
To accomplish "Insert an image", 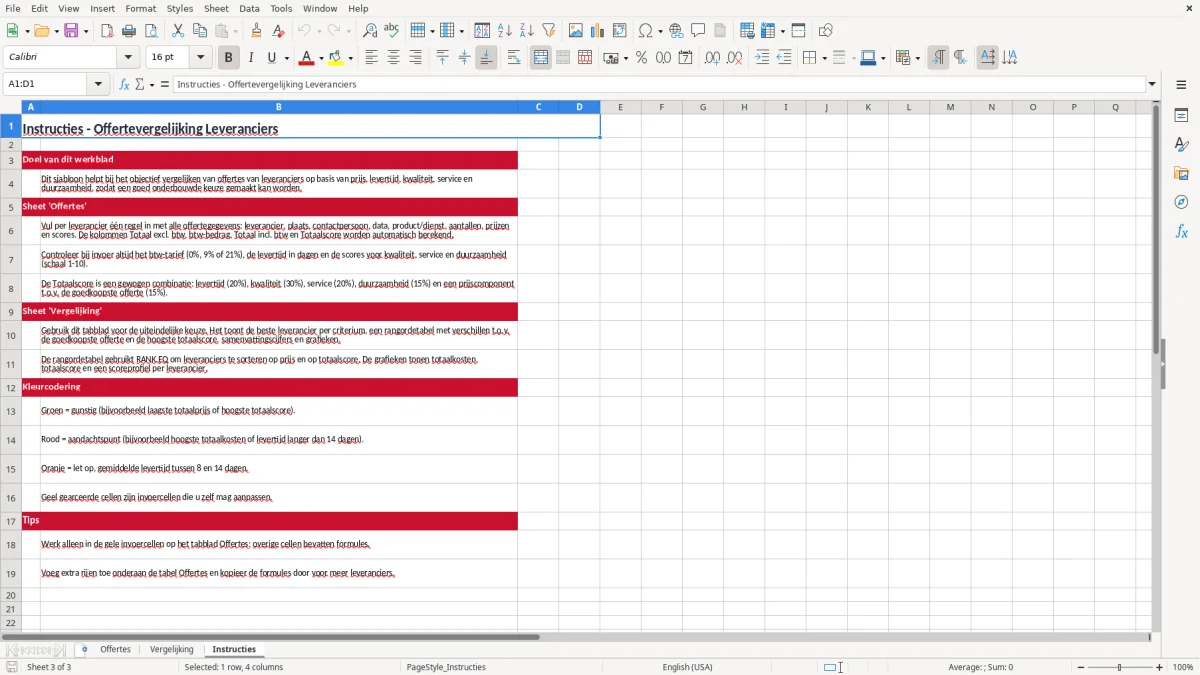I will tap(576, 31).
